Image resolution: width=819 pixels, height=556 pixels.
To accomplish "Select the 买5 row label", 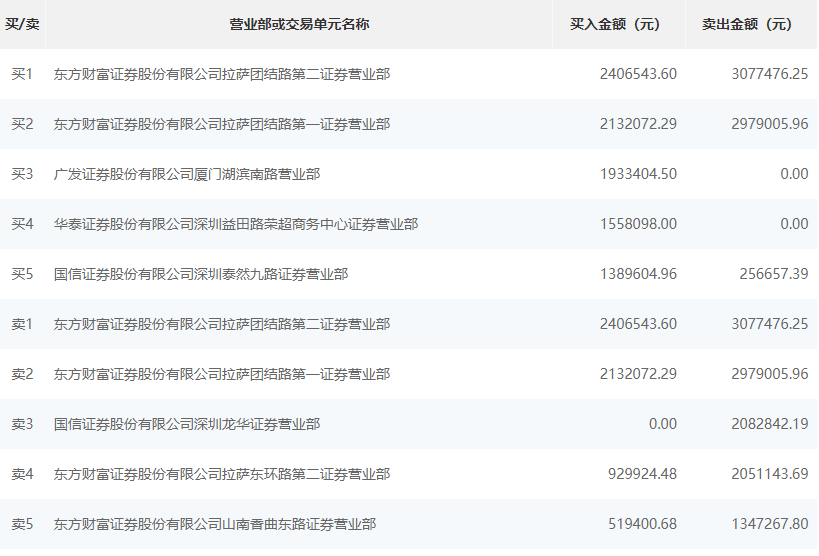I will (22, 274).
